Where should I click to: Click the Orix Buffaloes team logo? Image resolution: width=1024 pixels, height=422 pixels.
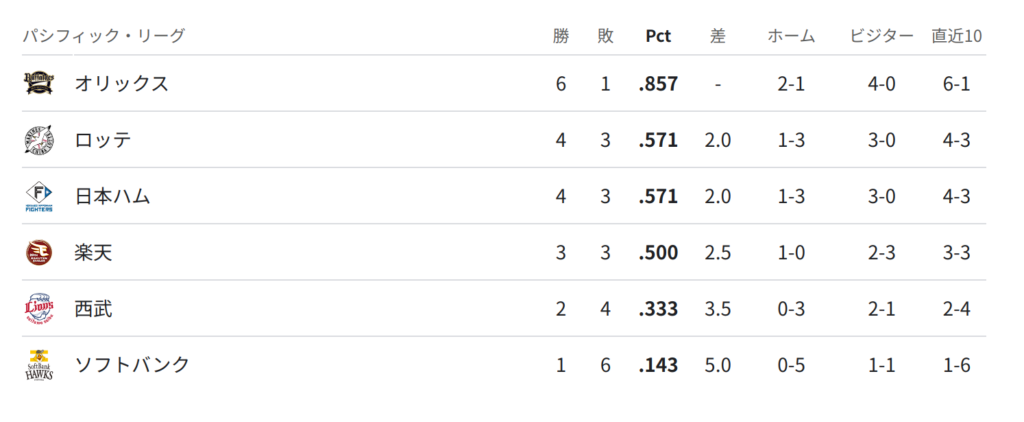pyautogui.click(x=38, y=83)
